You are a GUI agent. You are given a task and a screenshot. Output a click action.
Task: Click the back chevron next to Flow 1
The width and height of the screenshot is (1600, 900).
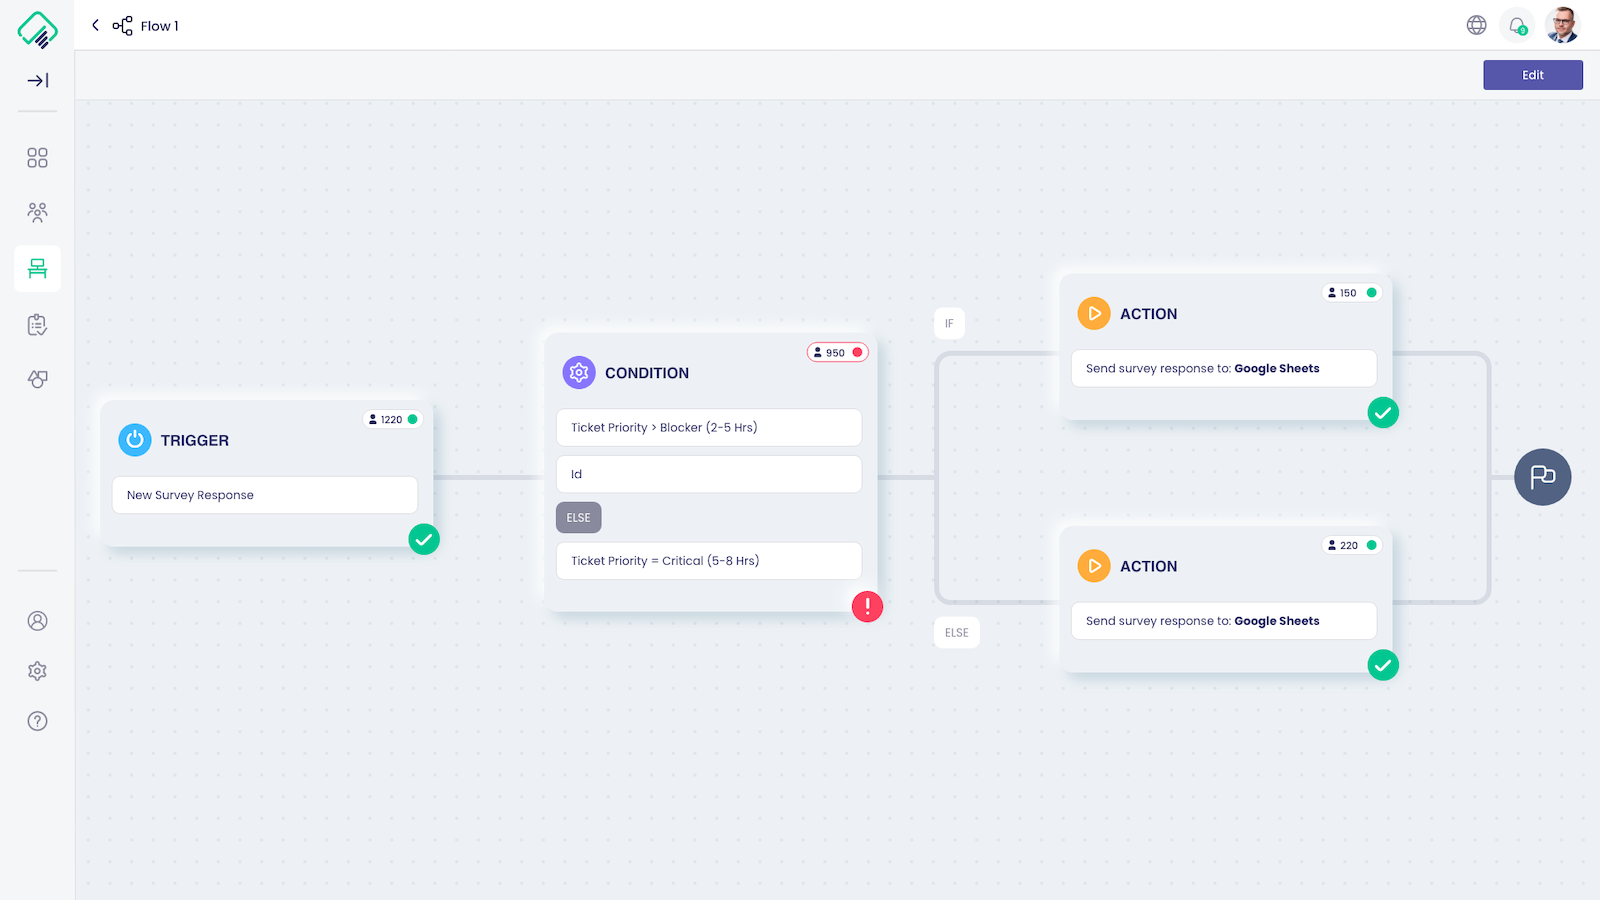pyautogui.click(x=95, y=25)
